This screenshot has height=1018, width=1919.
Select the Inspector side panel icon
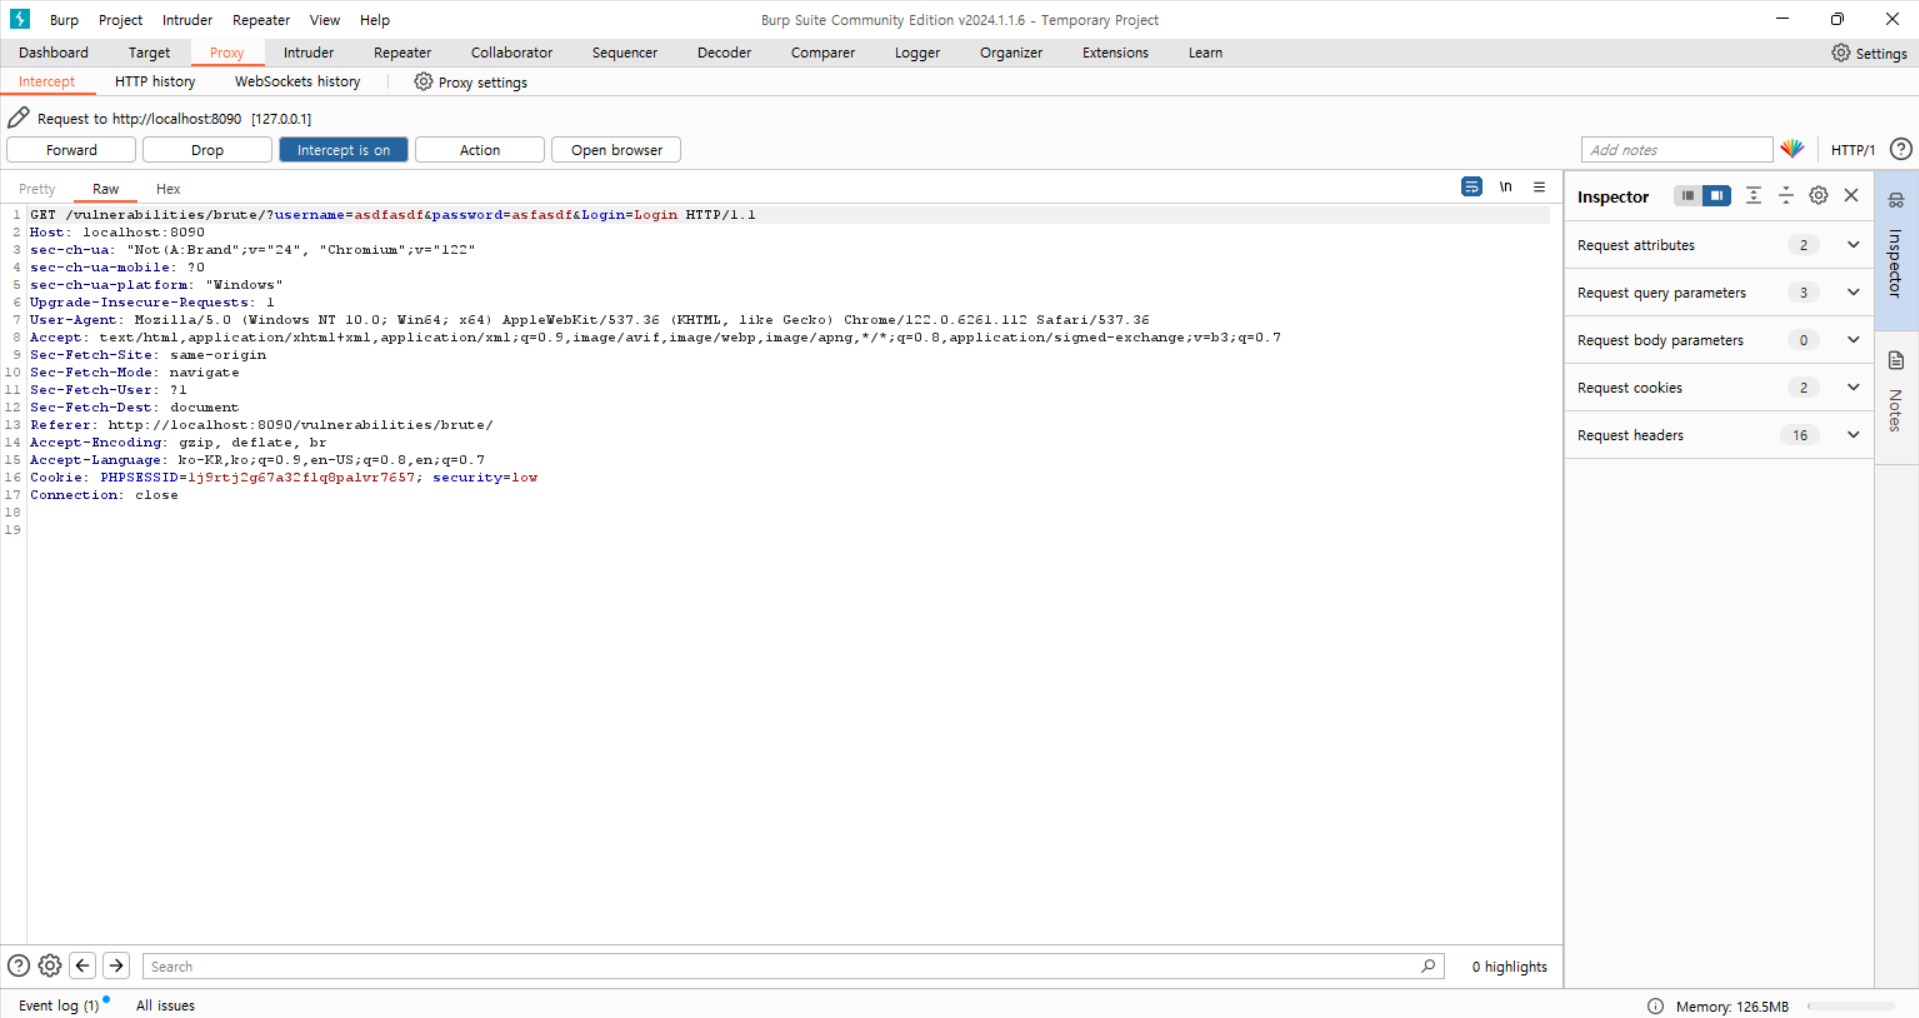pos(1896,200)
